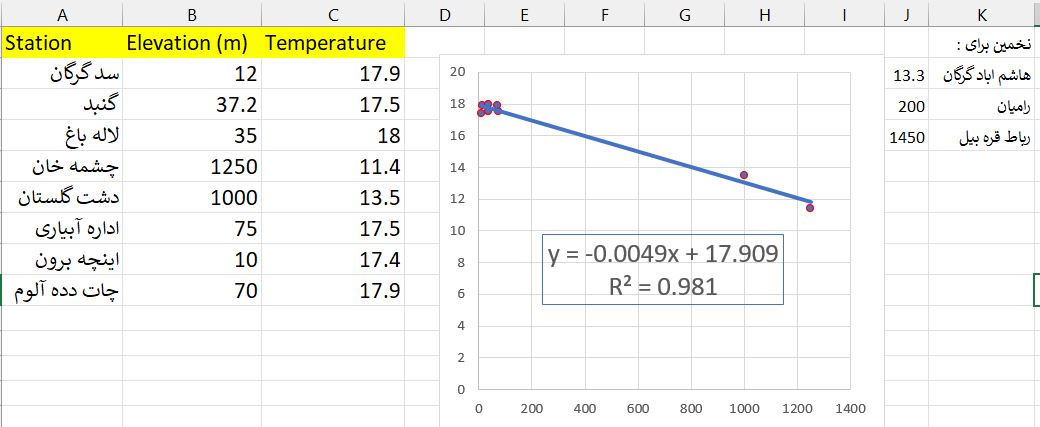This screenshot has width=1040, height=427.
Task: Select the station cell چشمه خان
Action: click(62, 167)
